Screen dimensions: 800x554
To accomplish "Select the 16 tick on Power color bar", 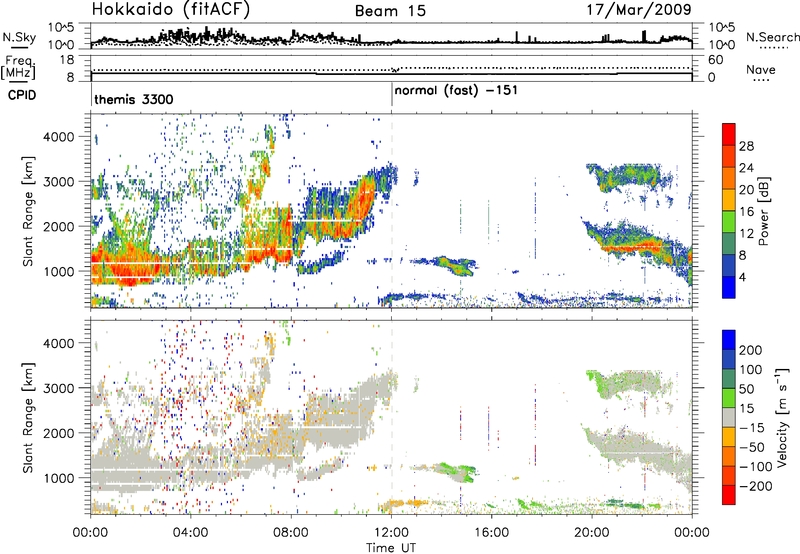I will pos(746,212).
